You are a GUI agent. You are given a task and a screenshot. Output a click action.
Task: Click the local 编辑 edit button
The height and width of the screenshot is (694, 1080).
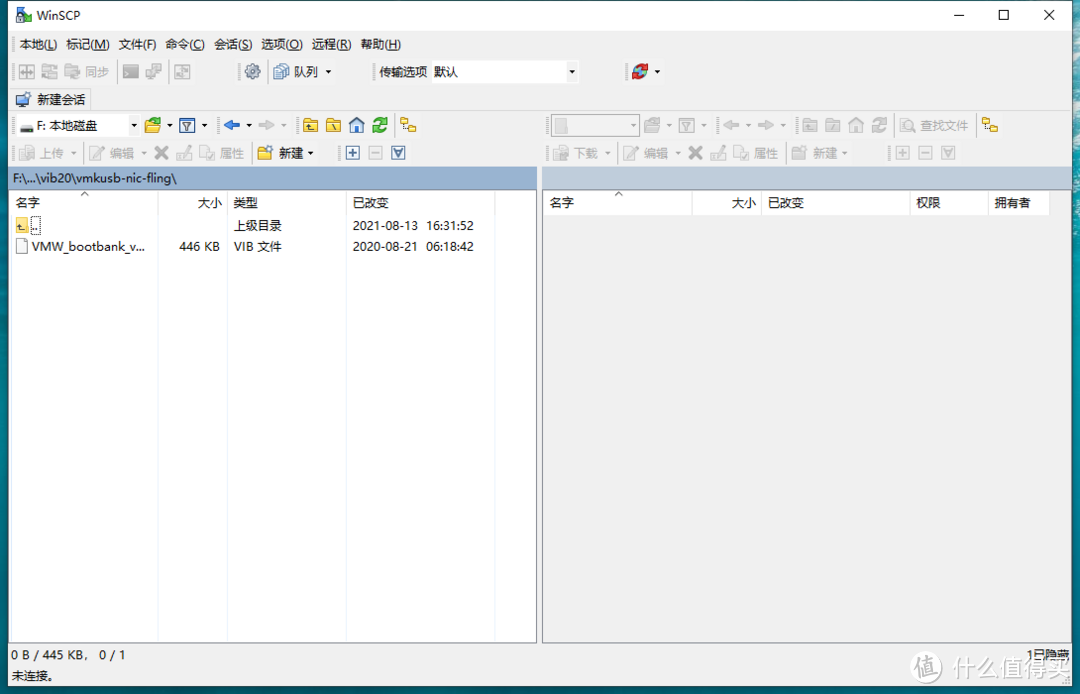pos(111,153)
